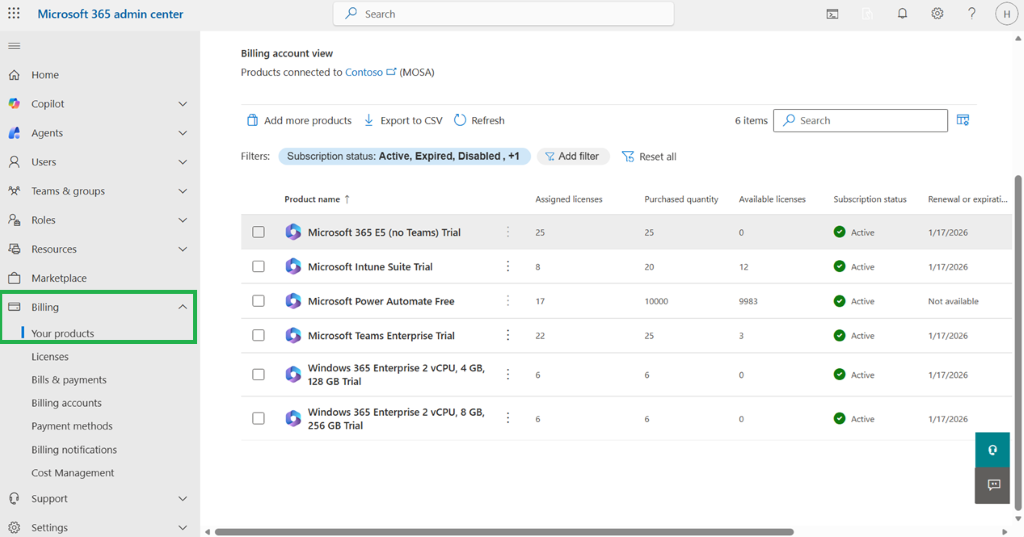Select the Microsoft Power Automate Free checkbox
This screenshot has height=537, width=1024.
[x=258, y=301]
